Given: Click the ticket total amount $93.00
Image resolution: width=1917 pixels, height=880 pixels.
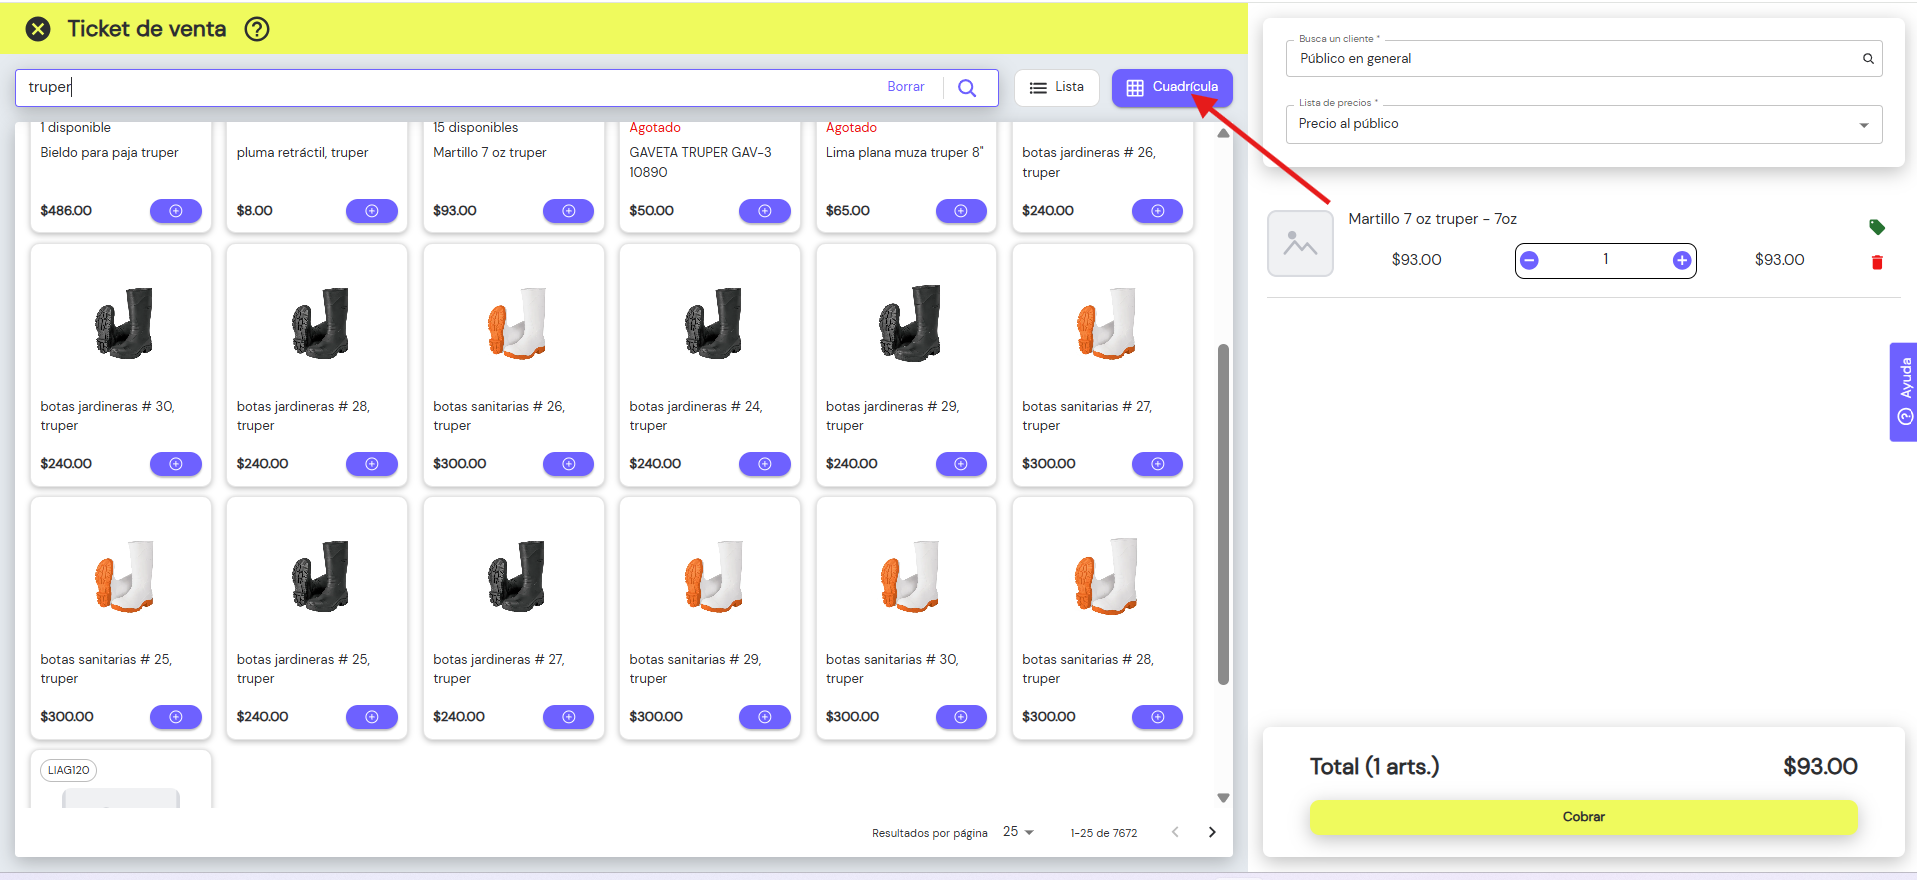Looking at the screenshot, I should 1820,767.
